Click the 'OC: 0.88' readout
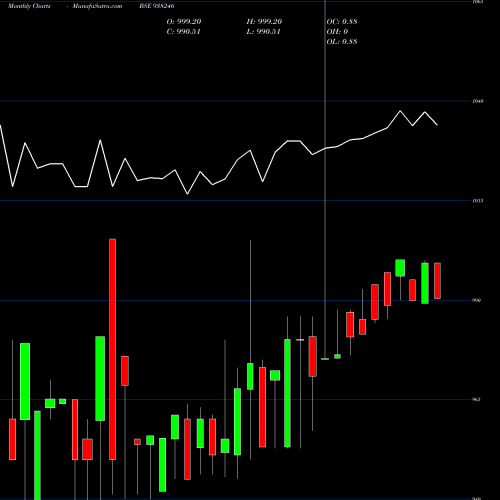 [342, 21]
